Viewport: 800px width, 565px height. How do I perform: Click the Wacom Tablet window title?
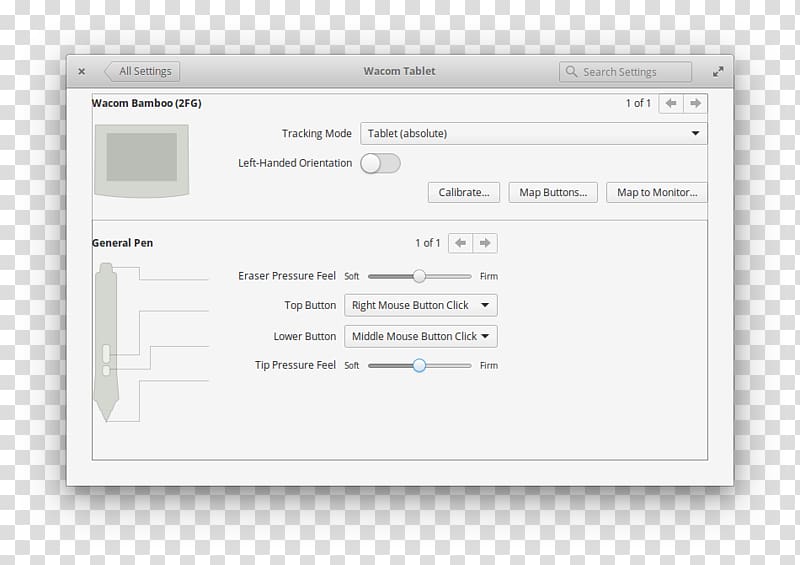pos(399,71)
